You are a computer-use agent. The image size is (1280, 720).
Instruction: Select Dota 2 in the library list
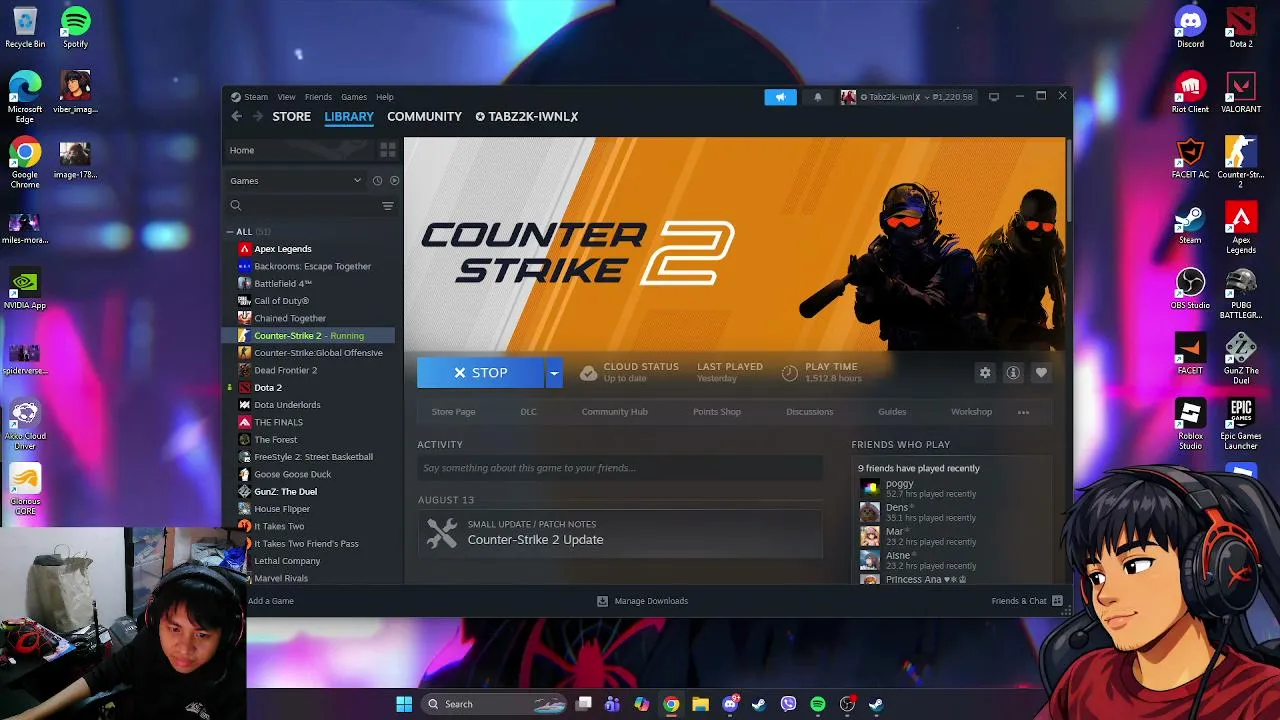267,388
